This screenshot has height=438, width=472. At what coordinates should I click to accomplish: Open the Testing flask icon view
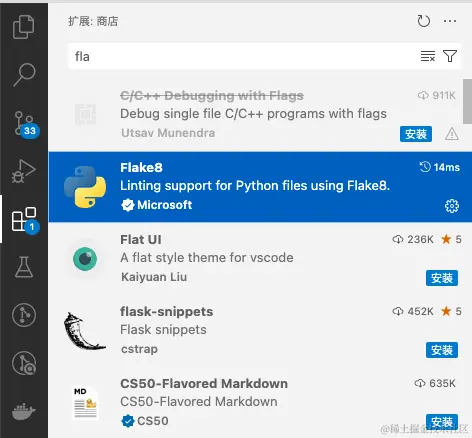click(x=24, y=267)
